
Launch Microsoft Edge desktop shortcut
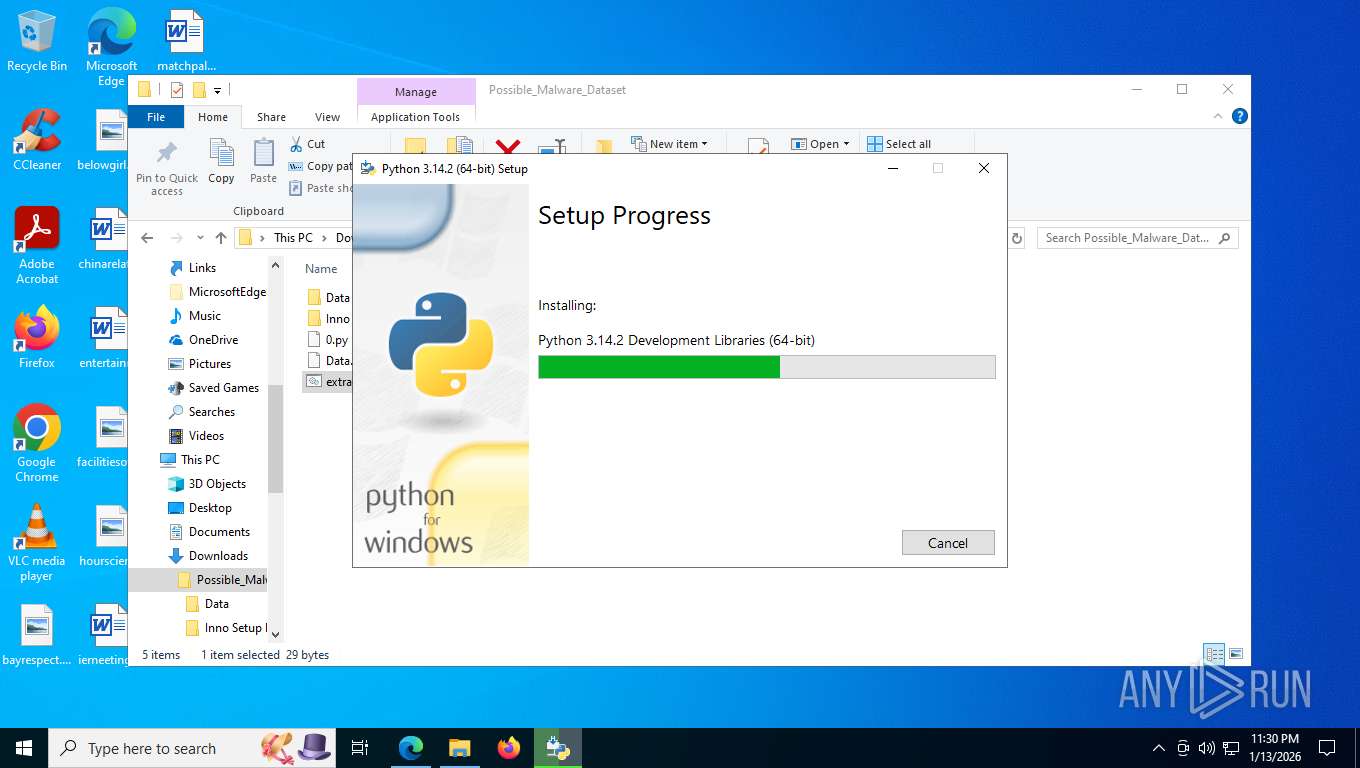(111, 47)
